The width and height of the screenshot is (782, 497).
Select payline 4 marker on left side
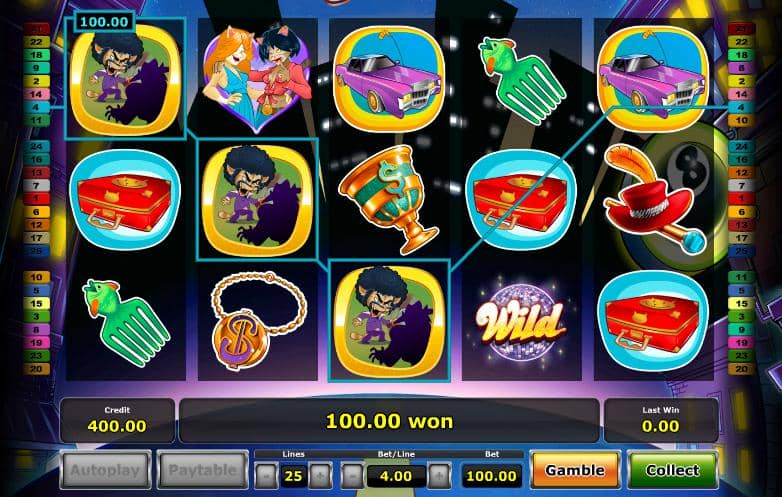[x=36, y=107]
